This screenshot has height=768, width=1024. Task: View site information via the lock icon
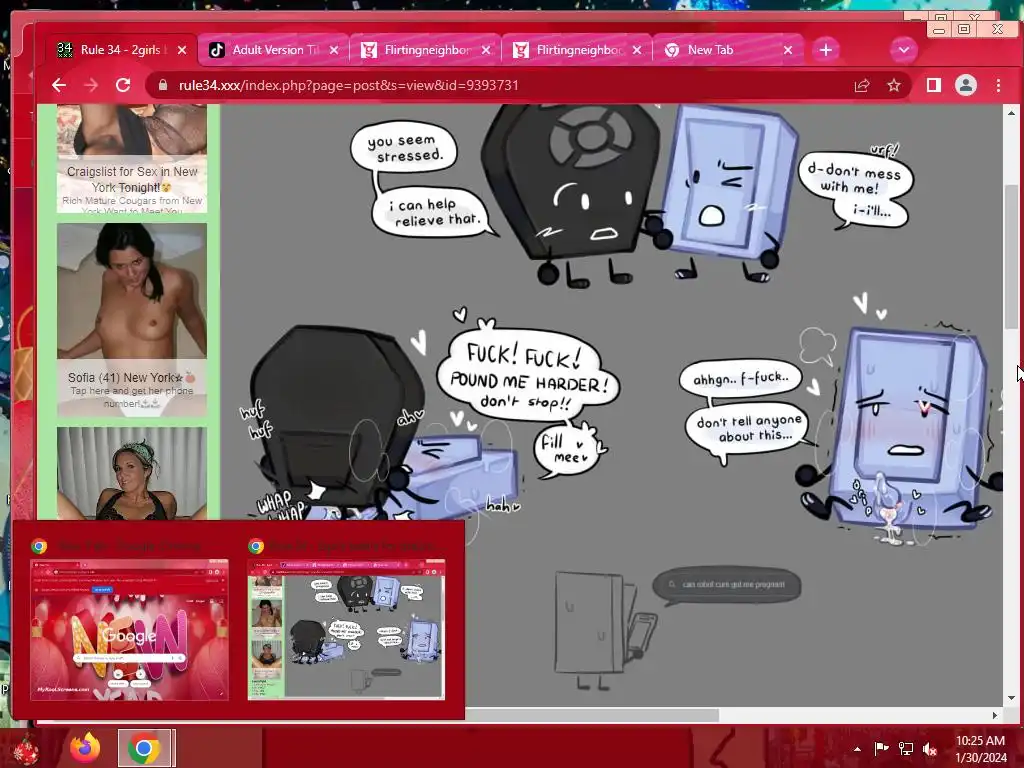click(x=163, y=86)
